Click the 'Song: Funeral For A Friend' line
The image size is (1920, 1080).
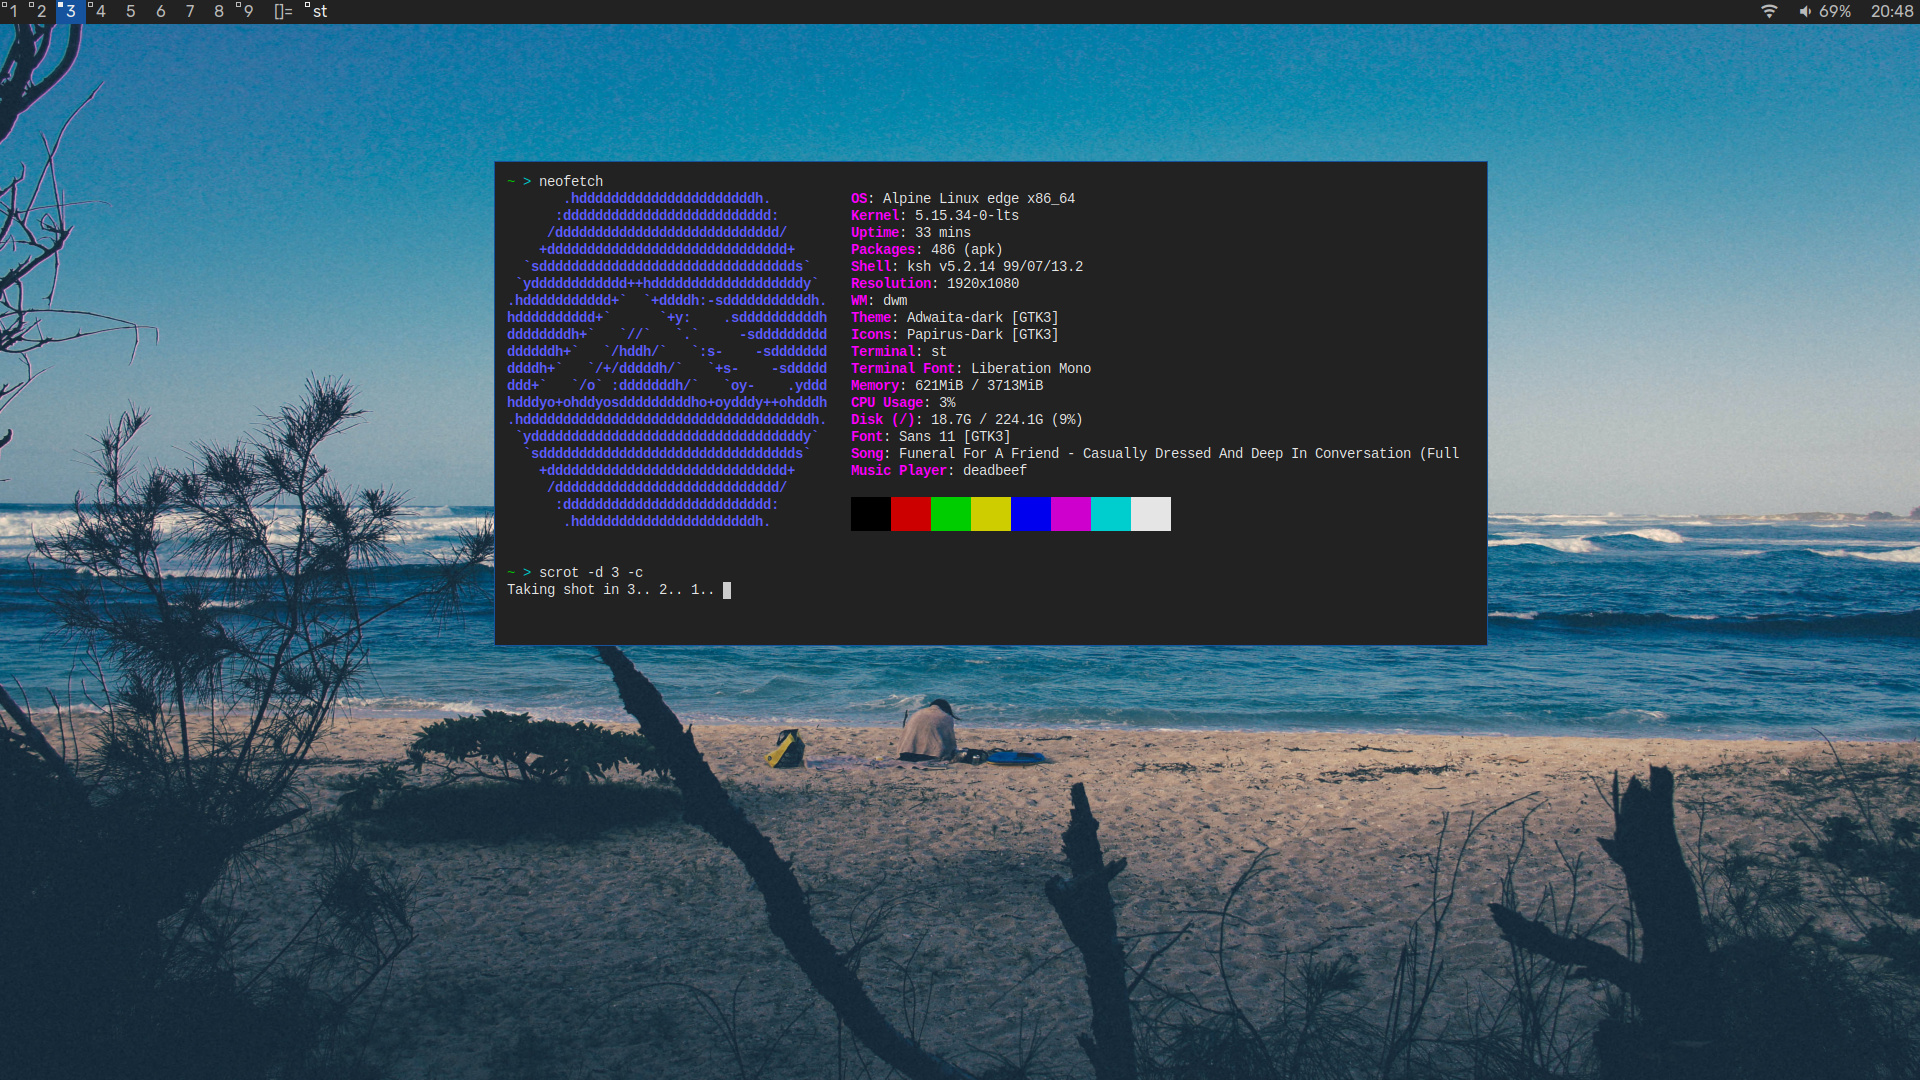click(1155, 453)
